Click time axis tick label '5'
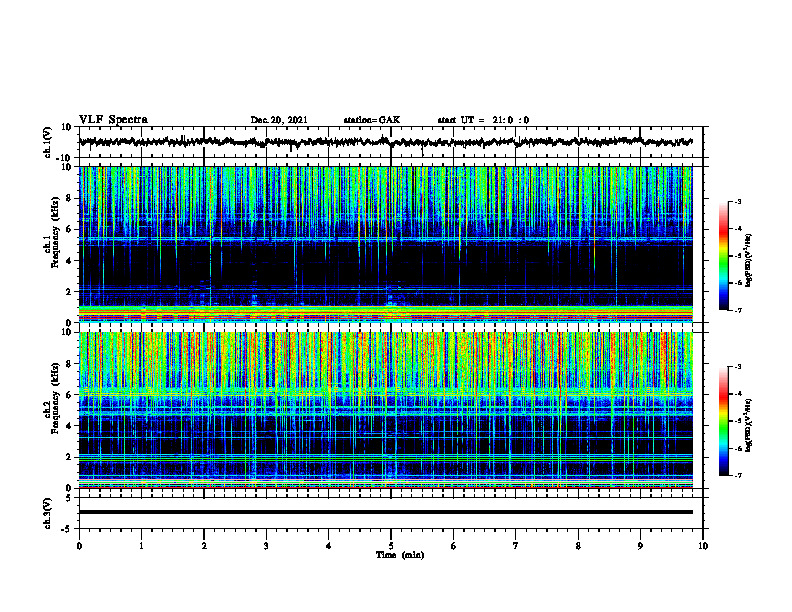792x612 pixels. click(391, 546)
